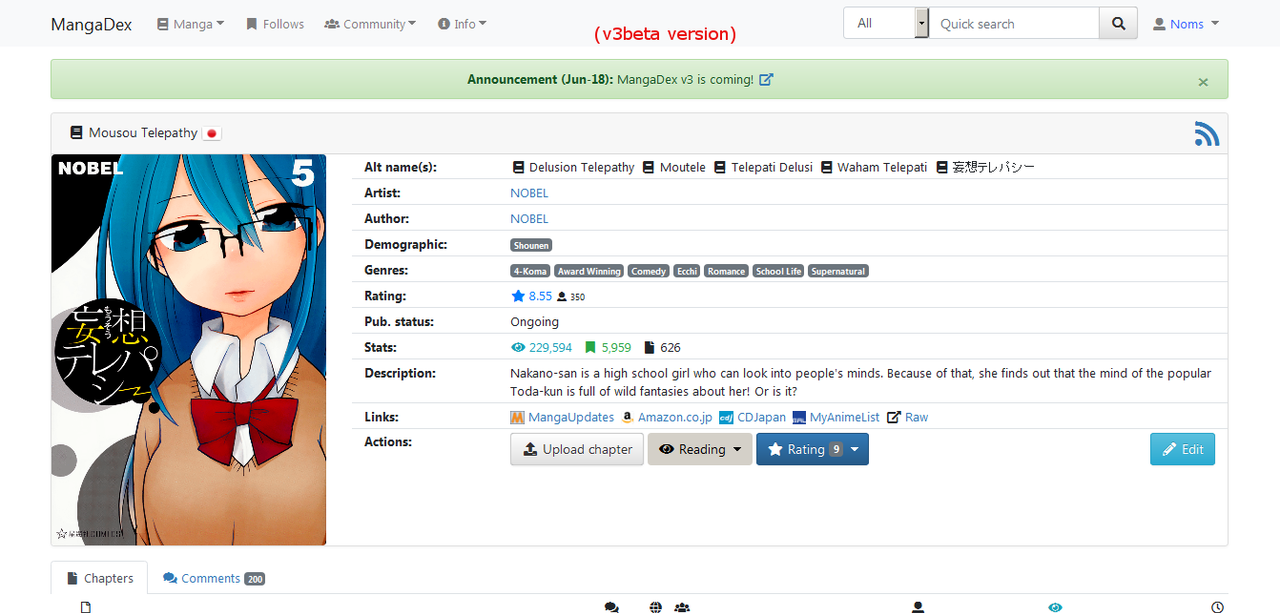Switch to the Chapters tab

tap(99, 578)
